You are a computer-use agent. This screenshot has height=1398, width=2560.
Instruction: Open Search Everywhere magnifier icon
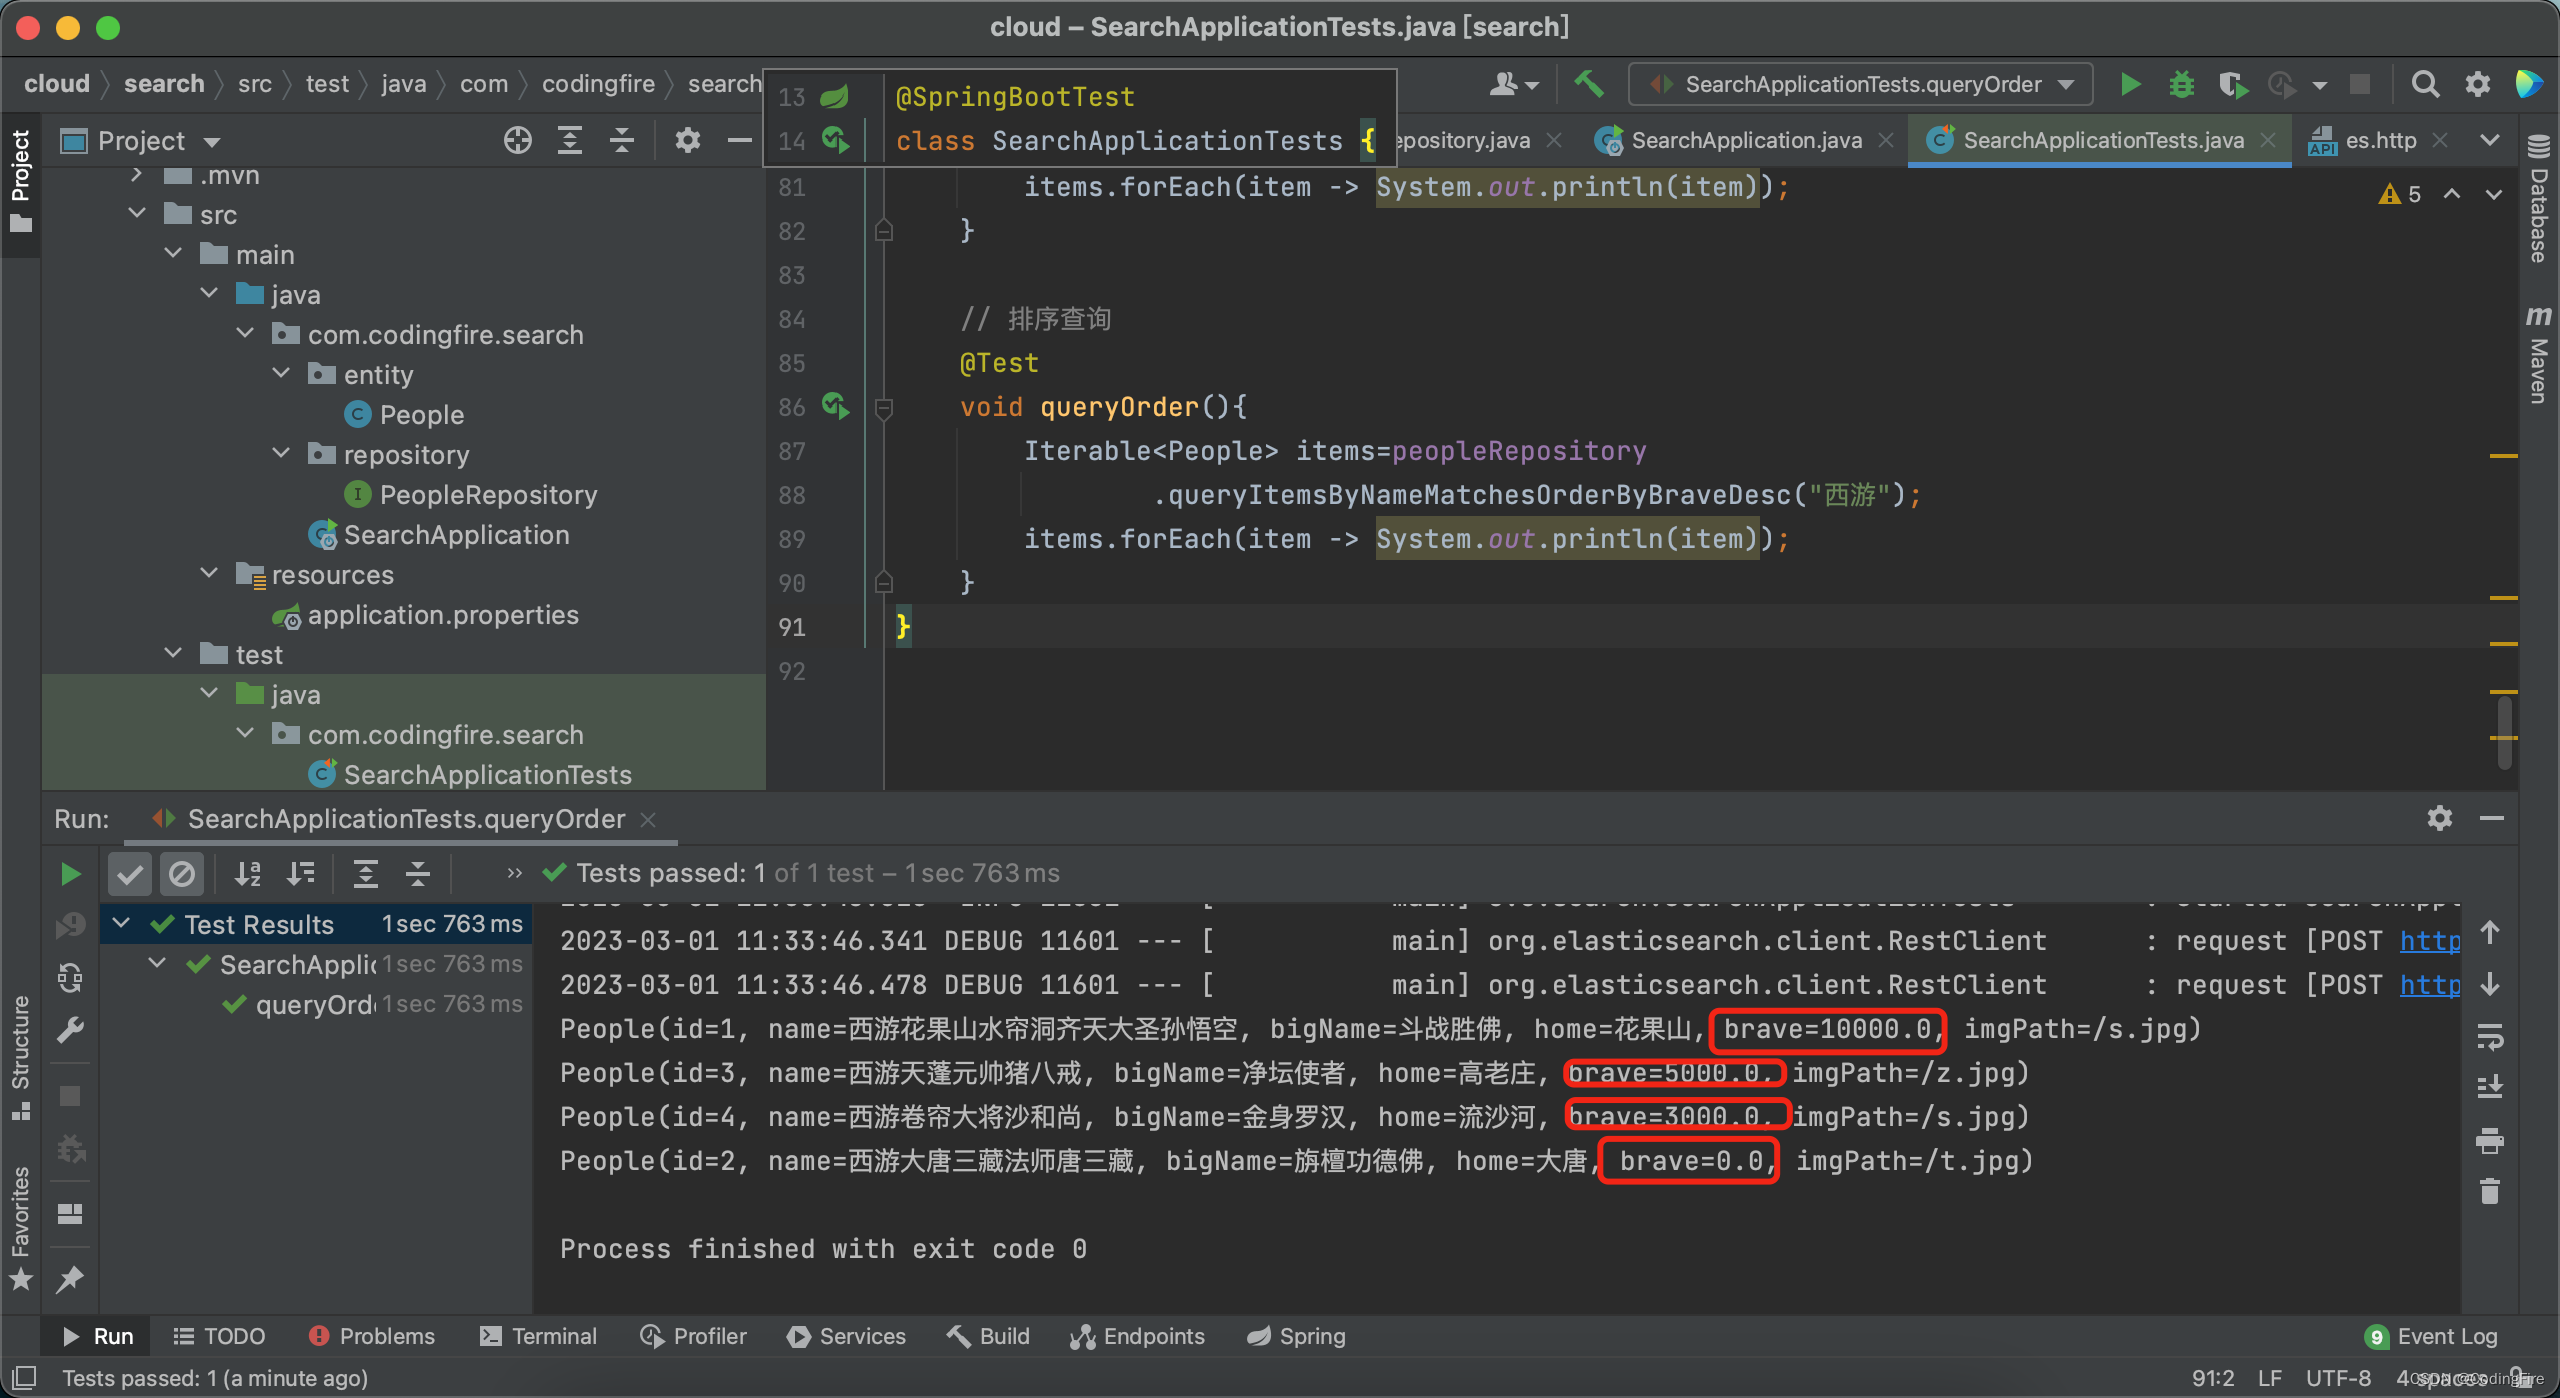[x=2425, y=84]
